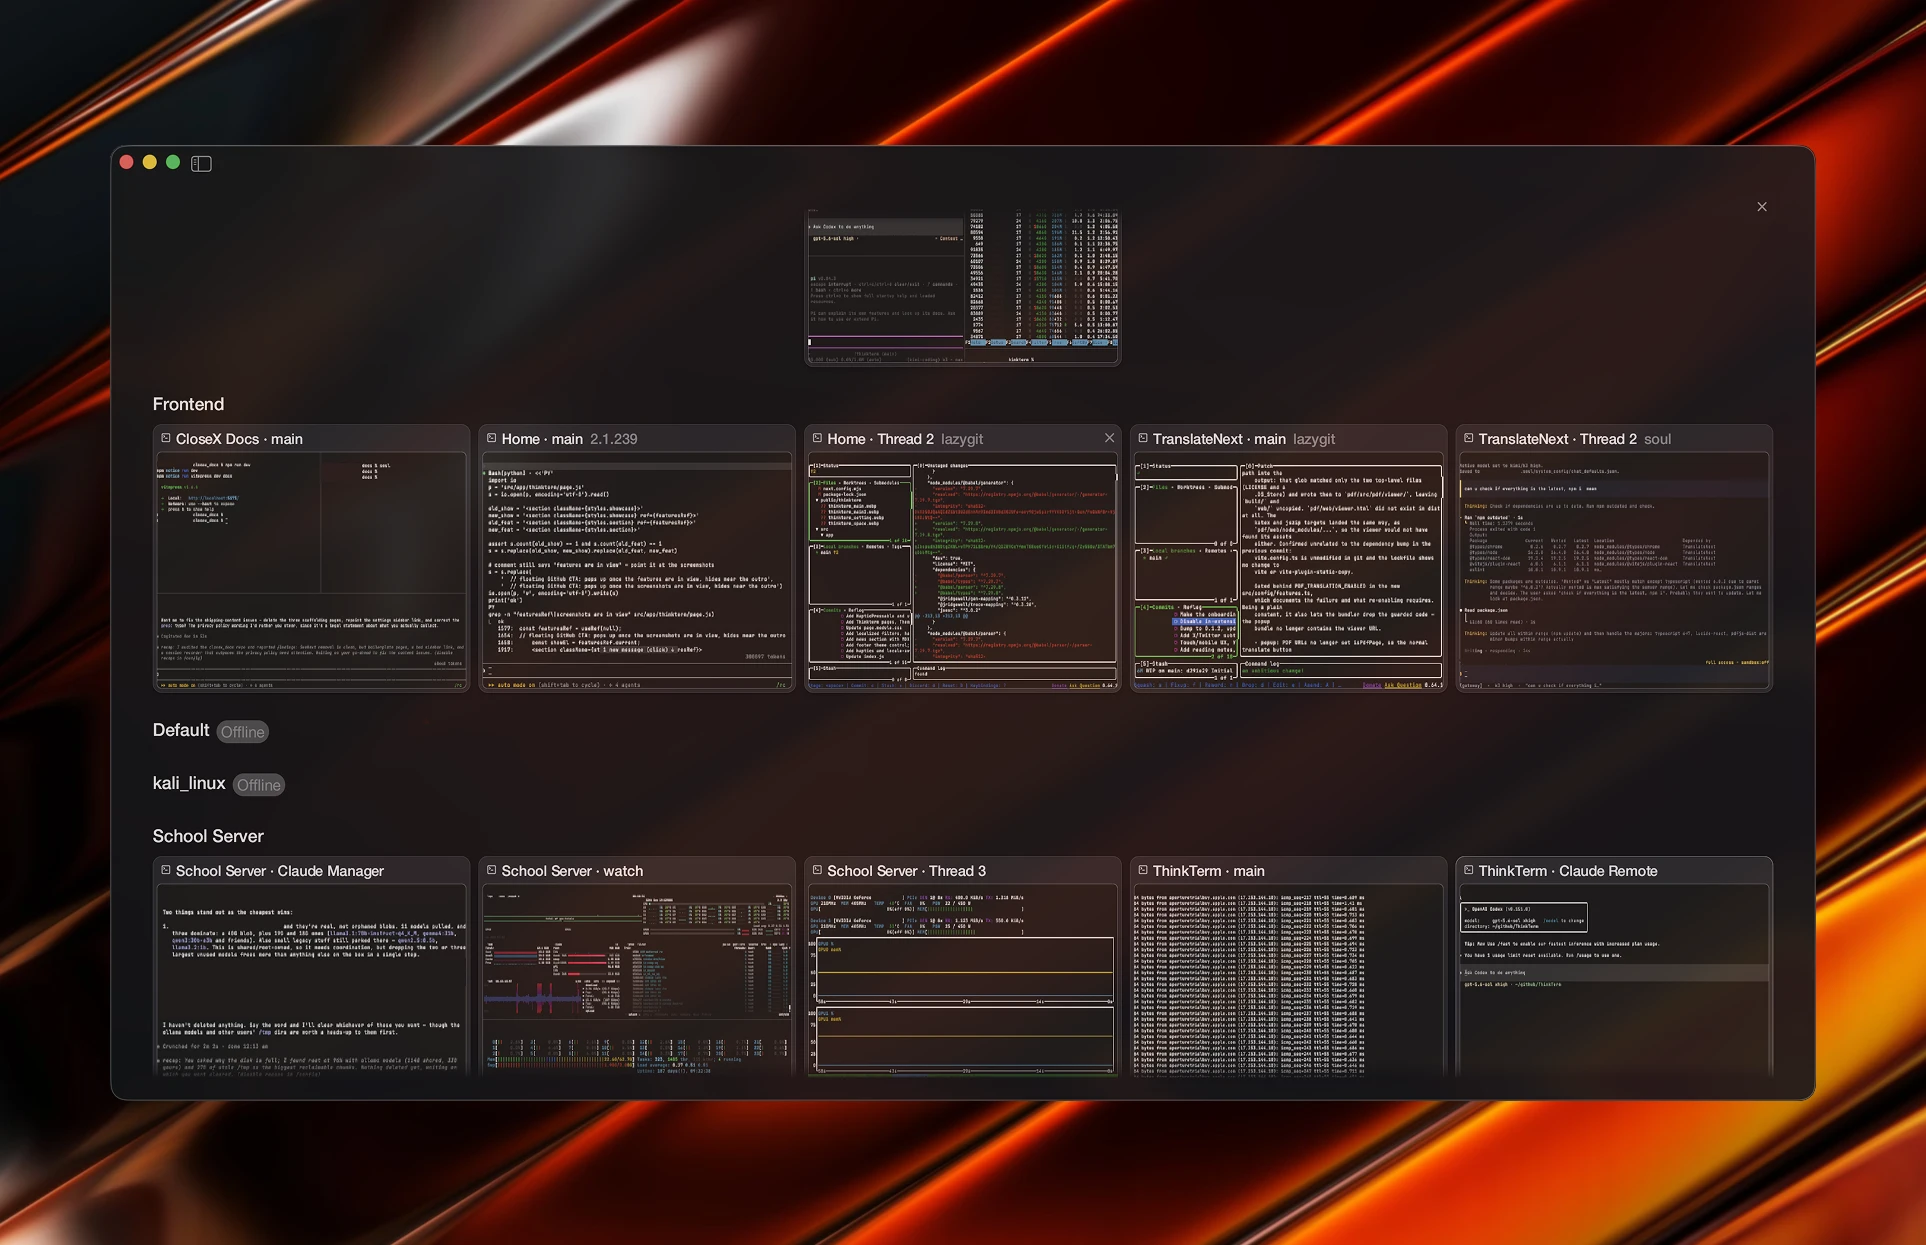Select the kali_linux group heading
This screenshot has height=1245, width=1926.
189,783
